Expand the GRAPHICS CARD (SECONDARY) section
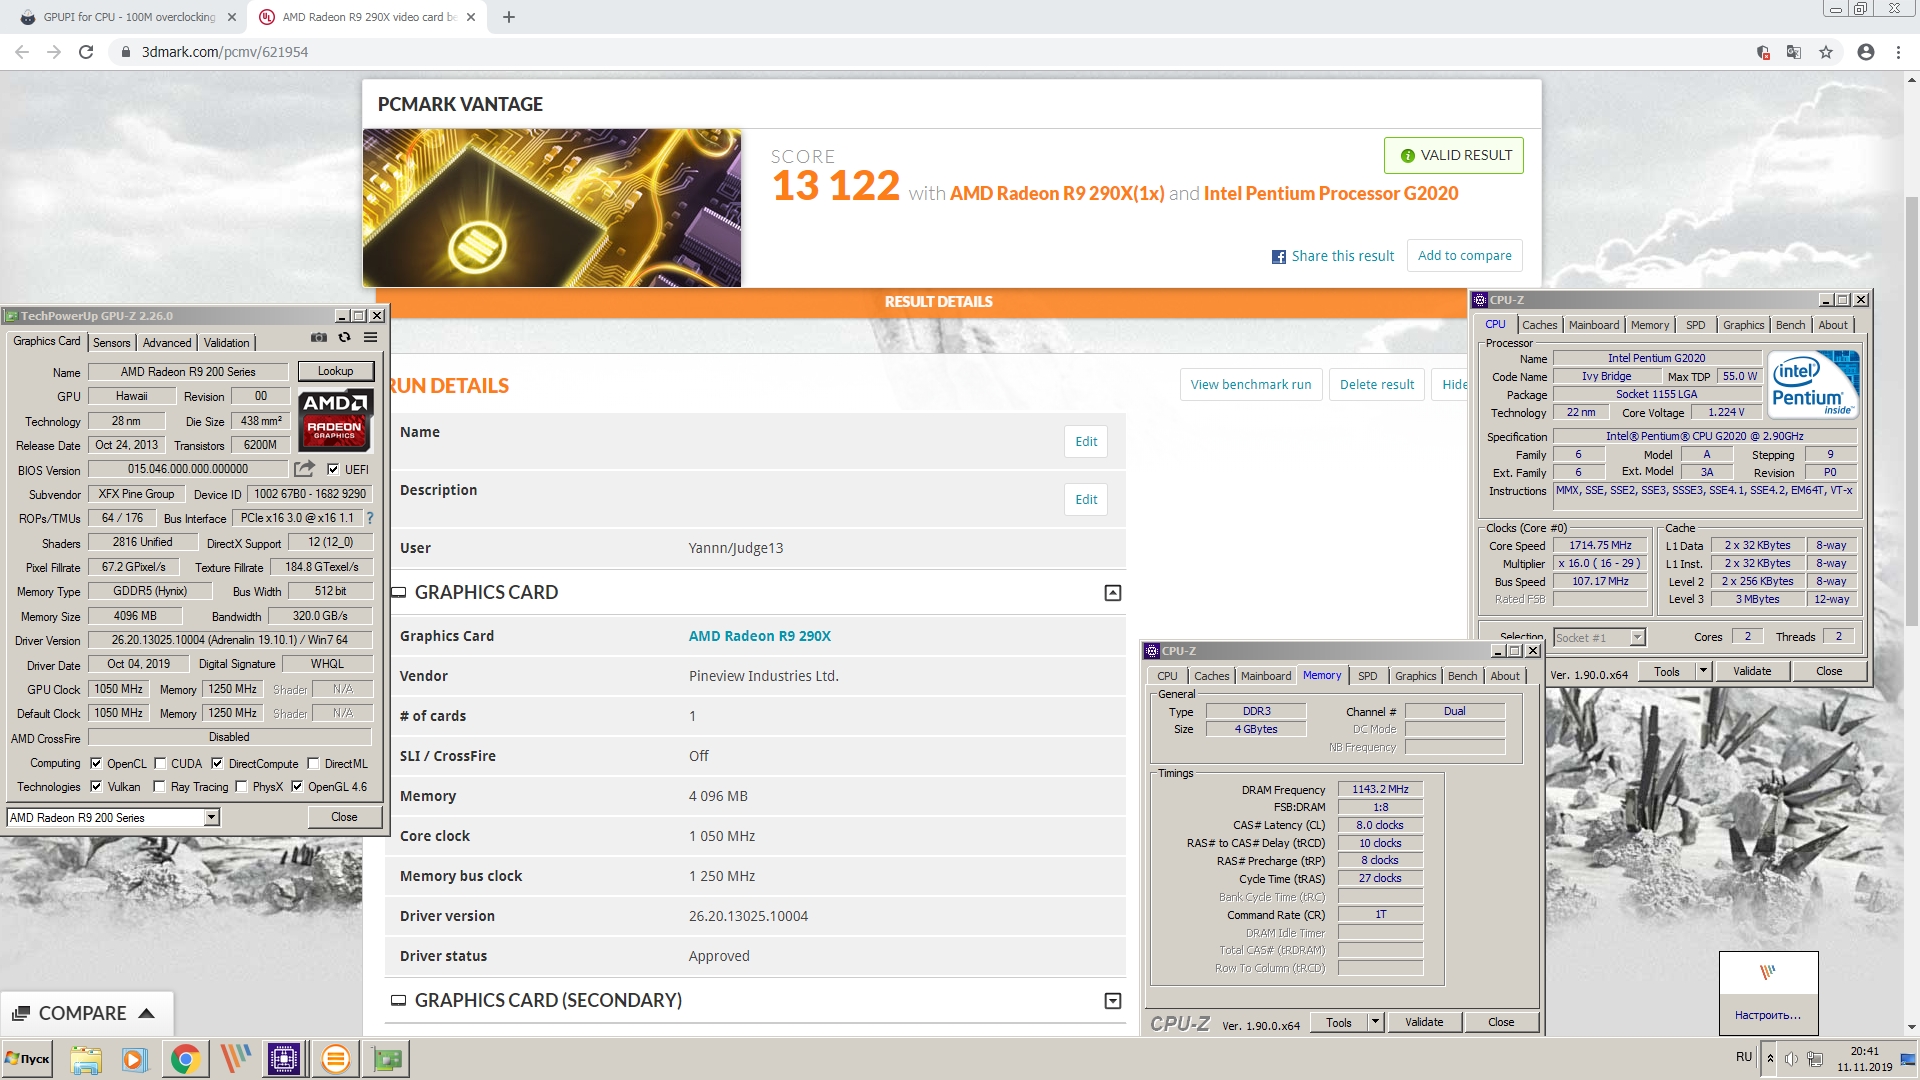 point(1112,1001)
